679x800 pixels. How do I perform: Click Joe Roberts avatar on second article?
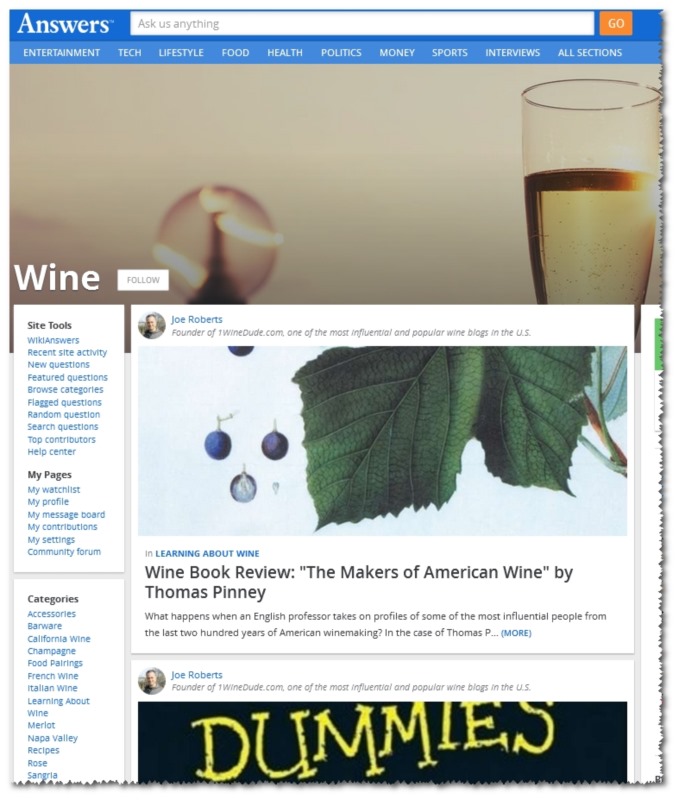pos(152,681)
